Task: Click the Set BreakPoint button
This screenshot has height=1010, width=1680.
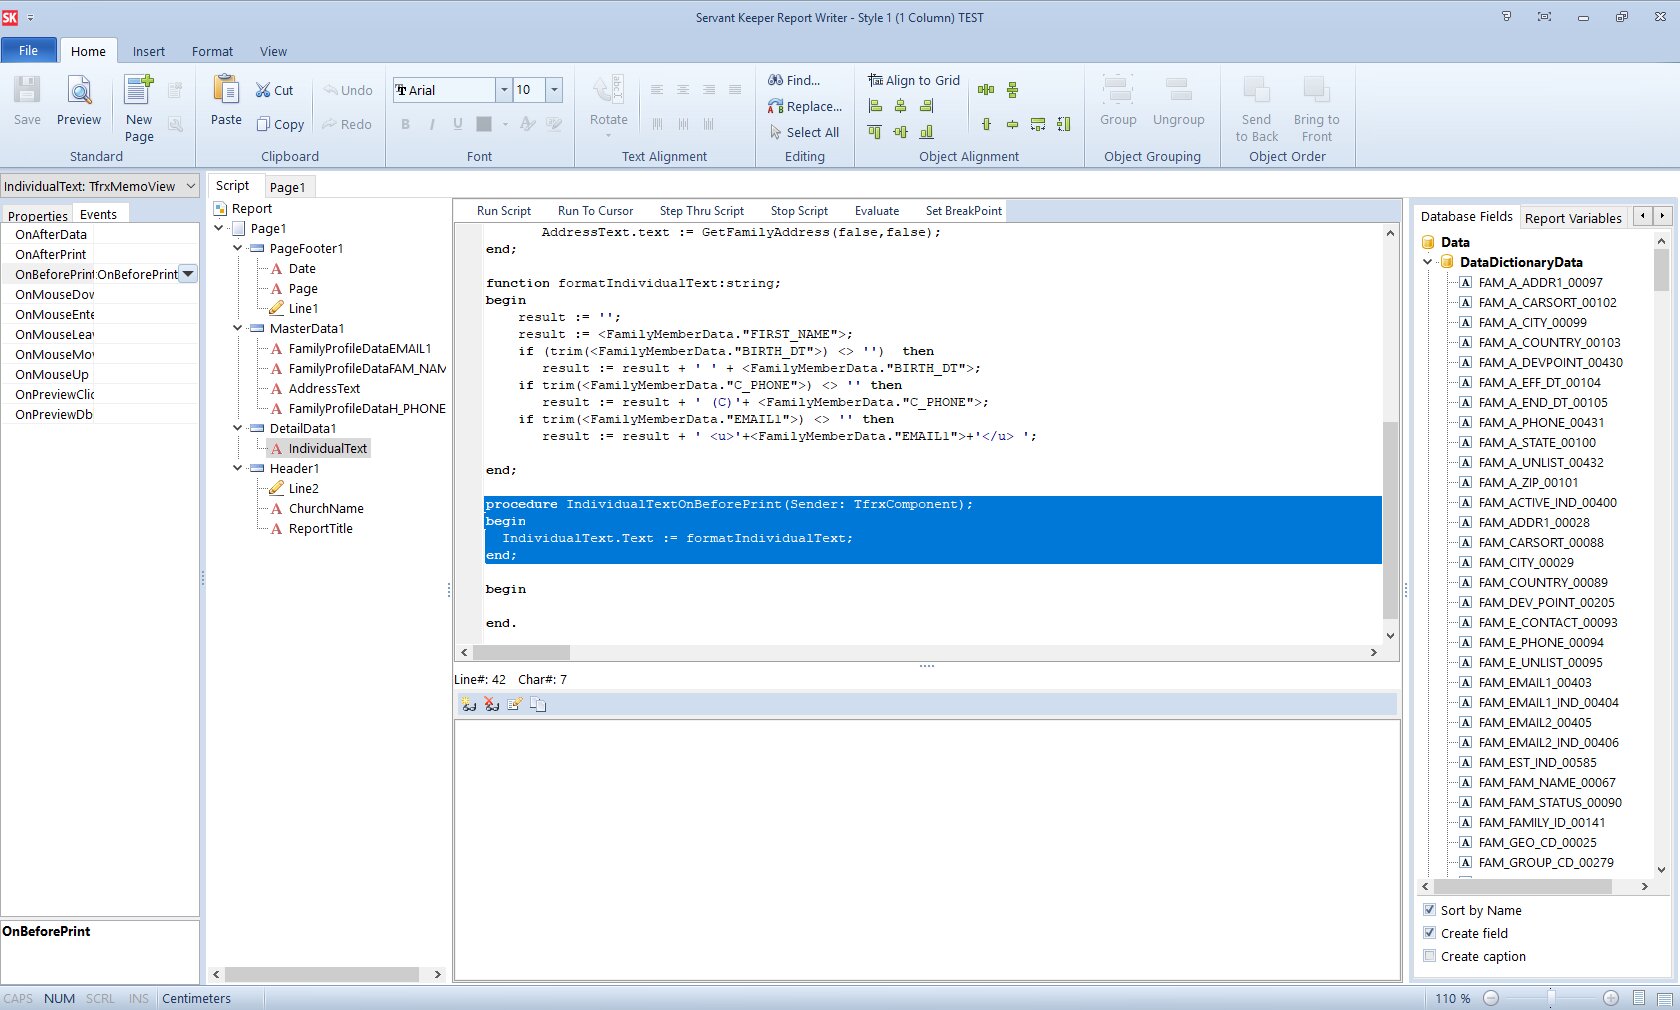Action: click(962, 210)
